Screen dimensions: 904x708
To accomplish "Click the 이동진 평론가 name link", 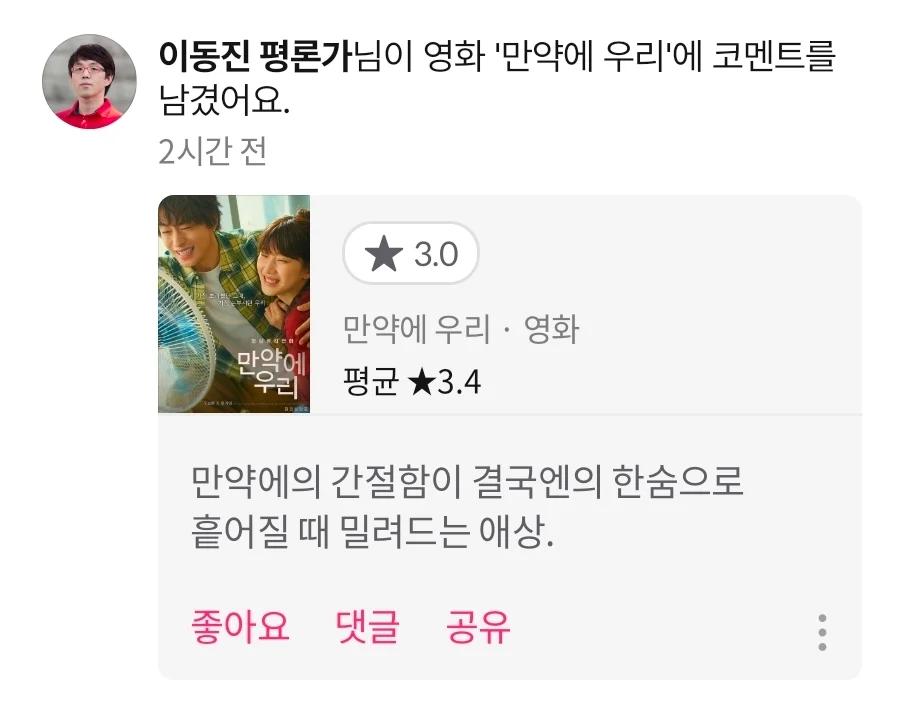I will point(255,56).
